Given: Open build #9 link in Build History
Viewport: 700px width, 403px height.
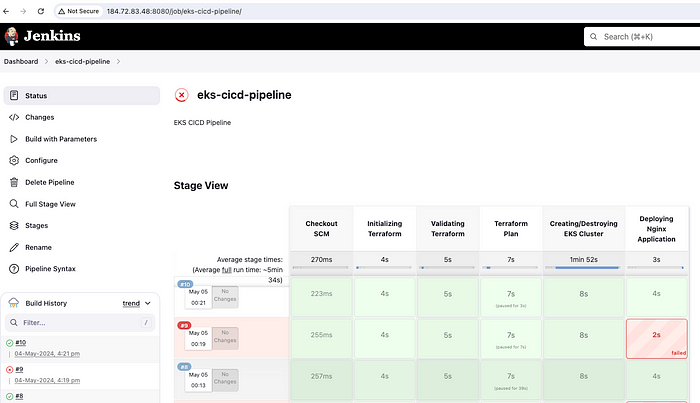Looking at the screenshot, I should 19,369.
